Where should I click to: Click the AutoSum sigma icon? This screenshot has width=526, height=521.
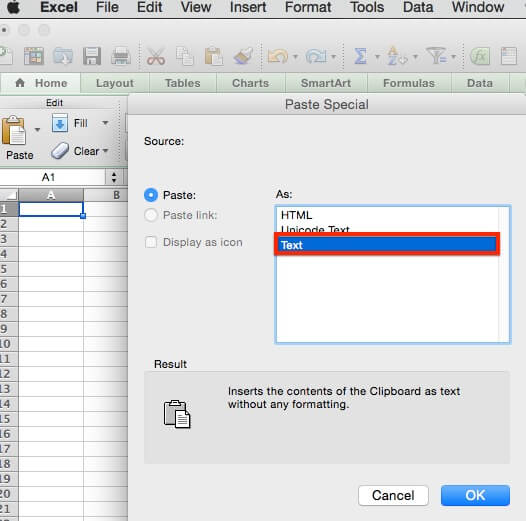(360, 56)
